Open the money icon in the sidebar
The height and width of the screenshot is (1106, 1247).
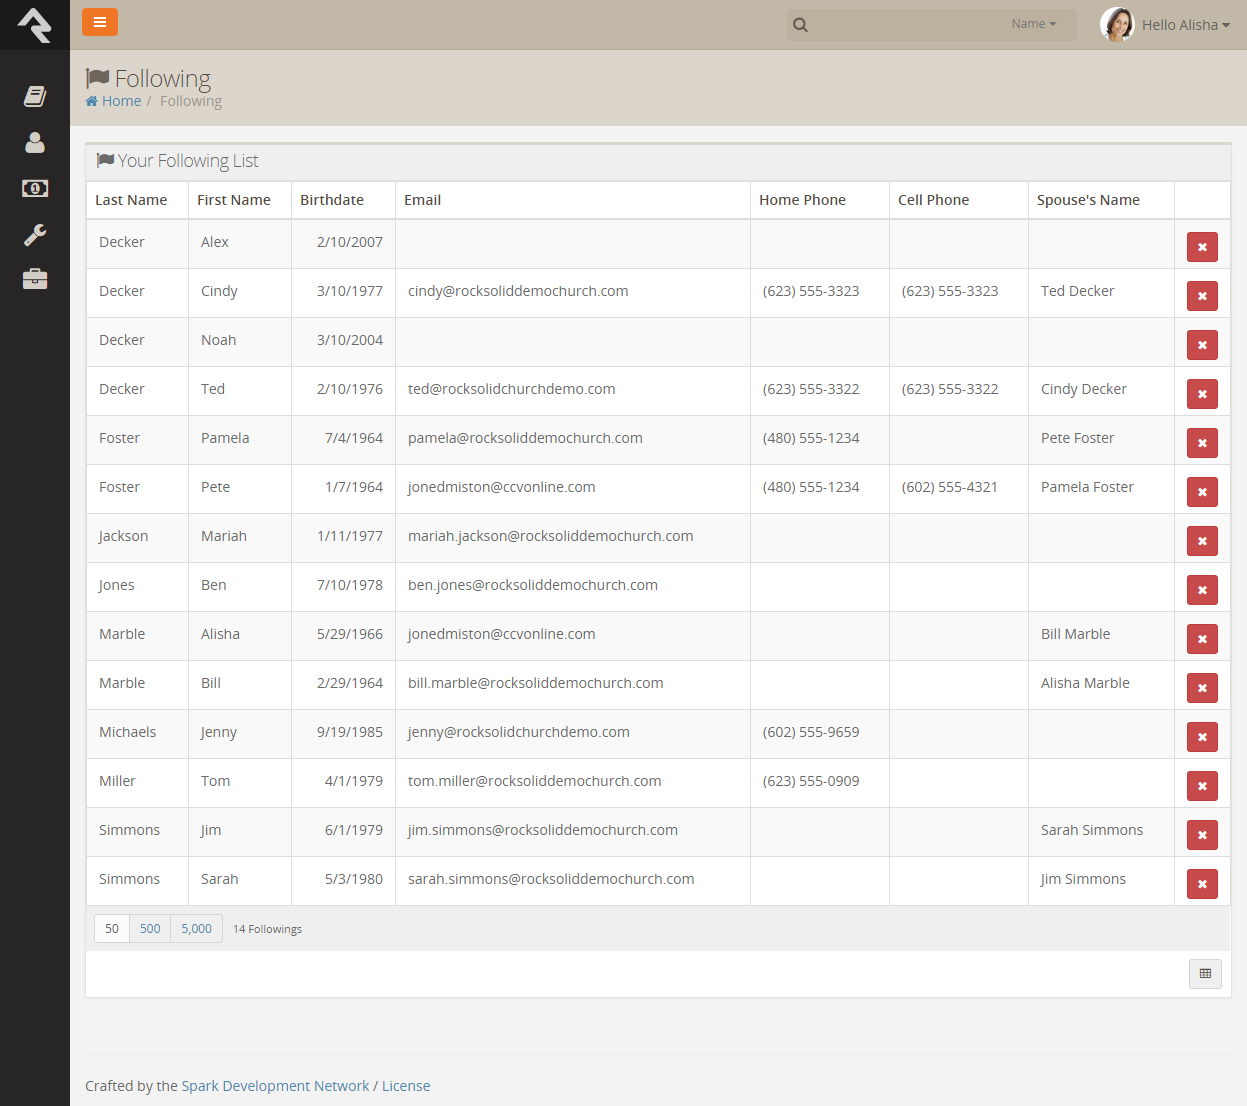(35, 188)
